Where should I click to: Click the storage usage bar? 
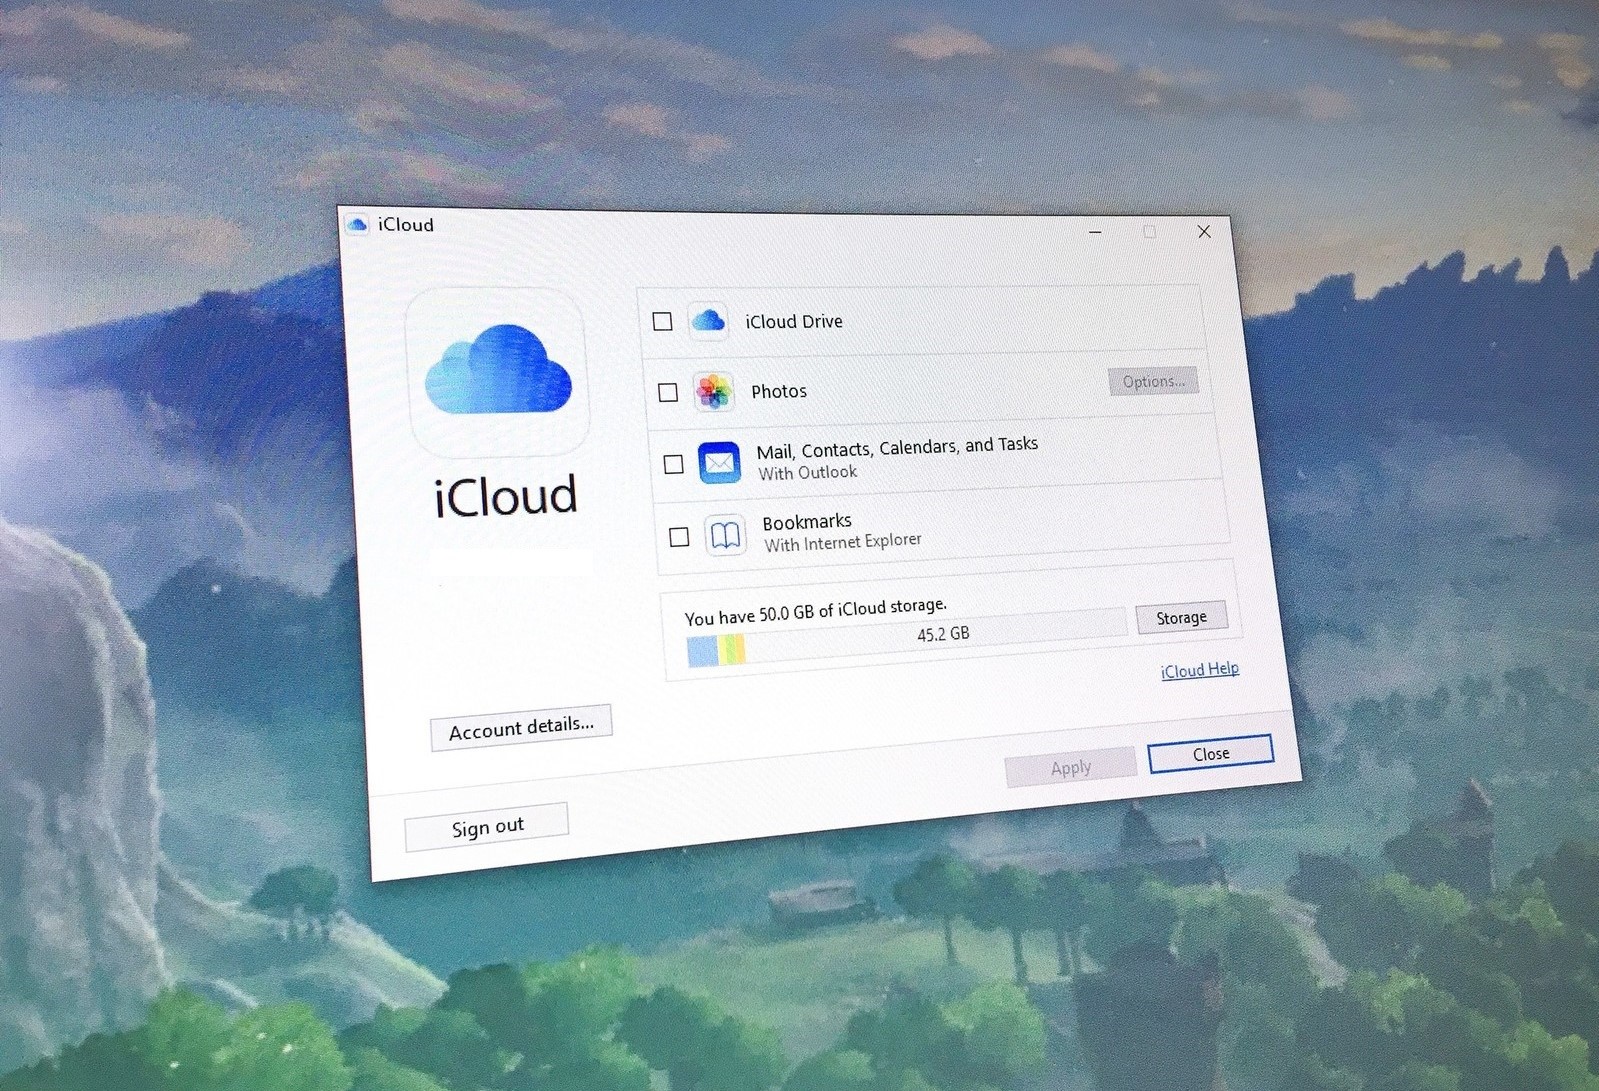coord(907,637)
